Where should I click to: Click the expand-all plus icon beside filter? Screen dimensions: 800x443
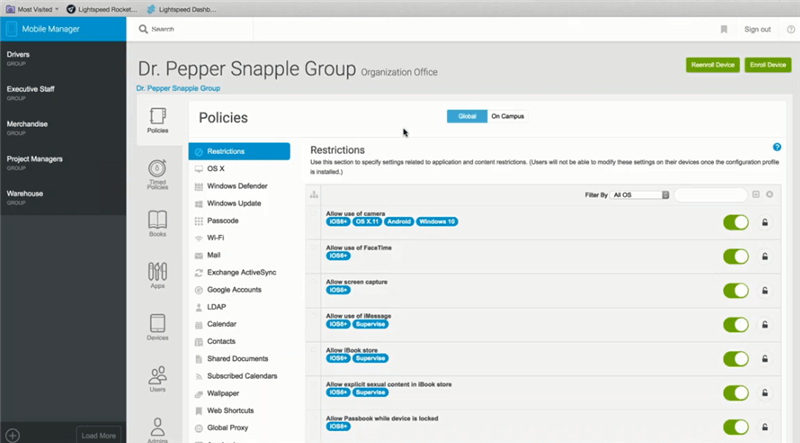[756, 194]
